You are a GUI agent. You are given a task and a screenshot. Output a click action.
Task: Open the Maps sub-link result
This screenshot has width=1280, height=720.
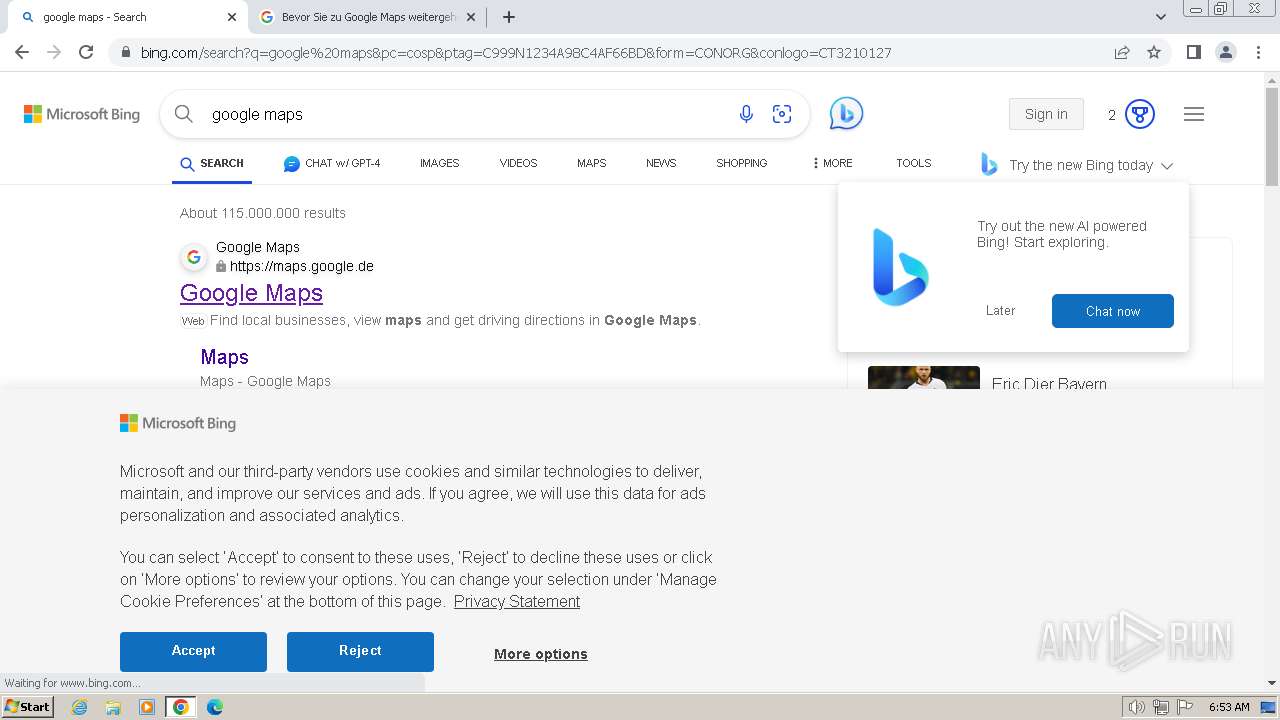[224, 357]
